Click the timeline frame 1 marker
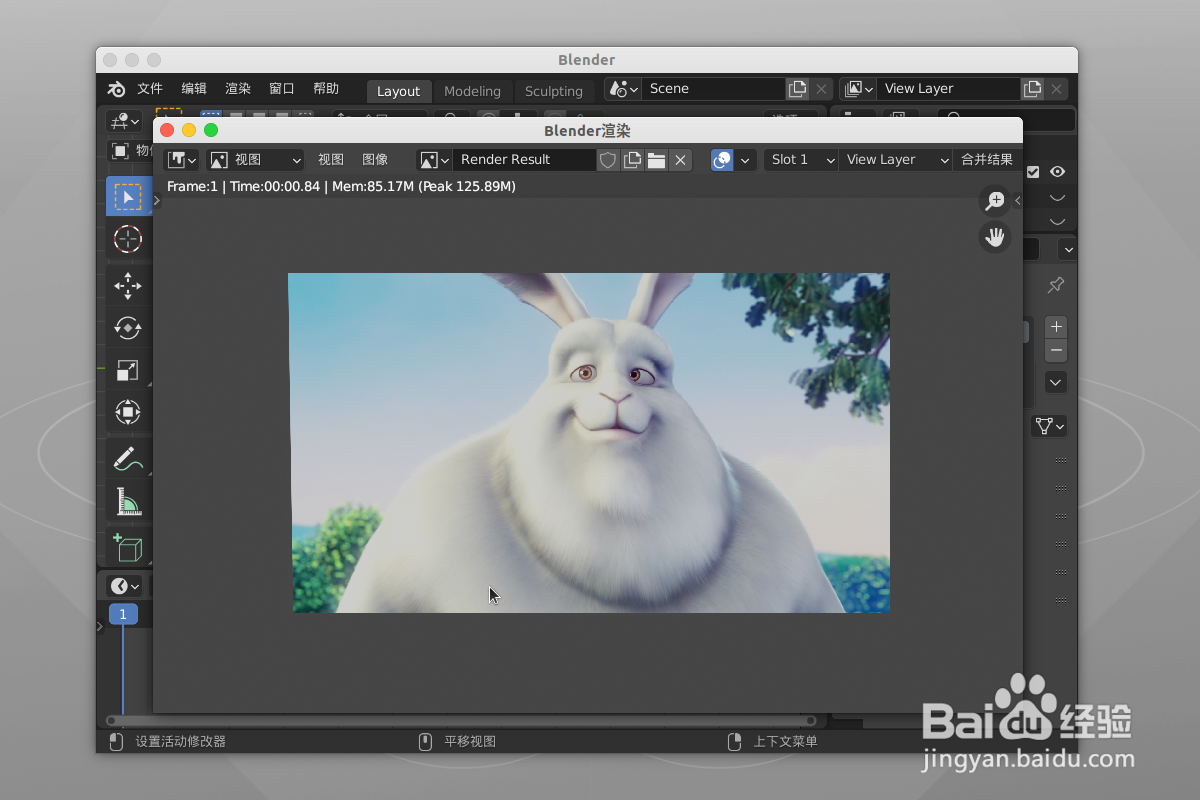Screen dimensions: 1200x800 pyautogui.click(x=123, y=614)
